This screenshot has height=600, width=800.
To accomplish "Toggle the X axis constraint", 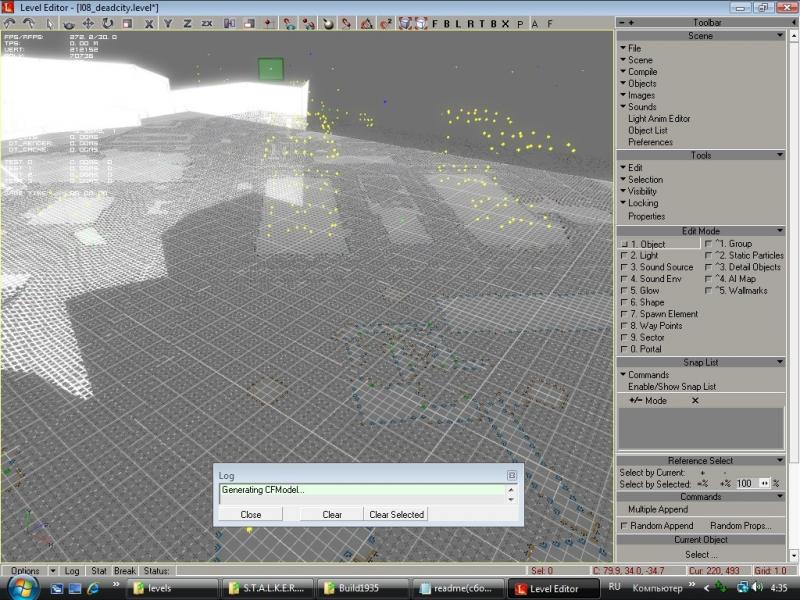I will tap(150, 23).
